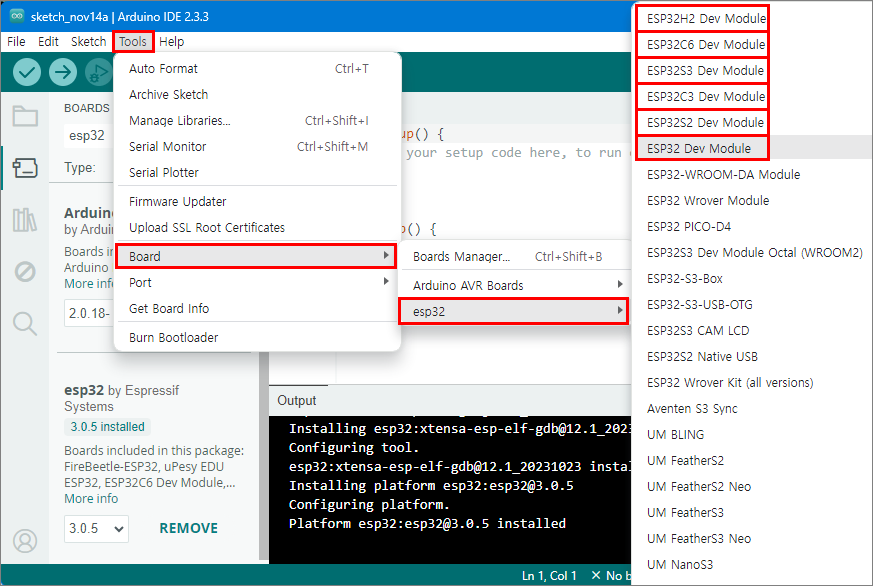873x586 pixels.
Task: Click the Ln 1, Col 1 status
Action: click(549, 575)
